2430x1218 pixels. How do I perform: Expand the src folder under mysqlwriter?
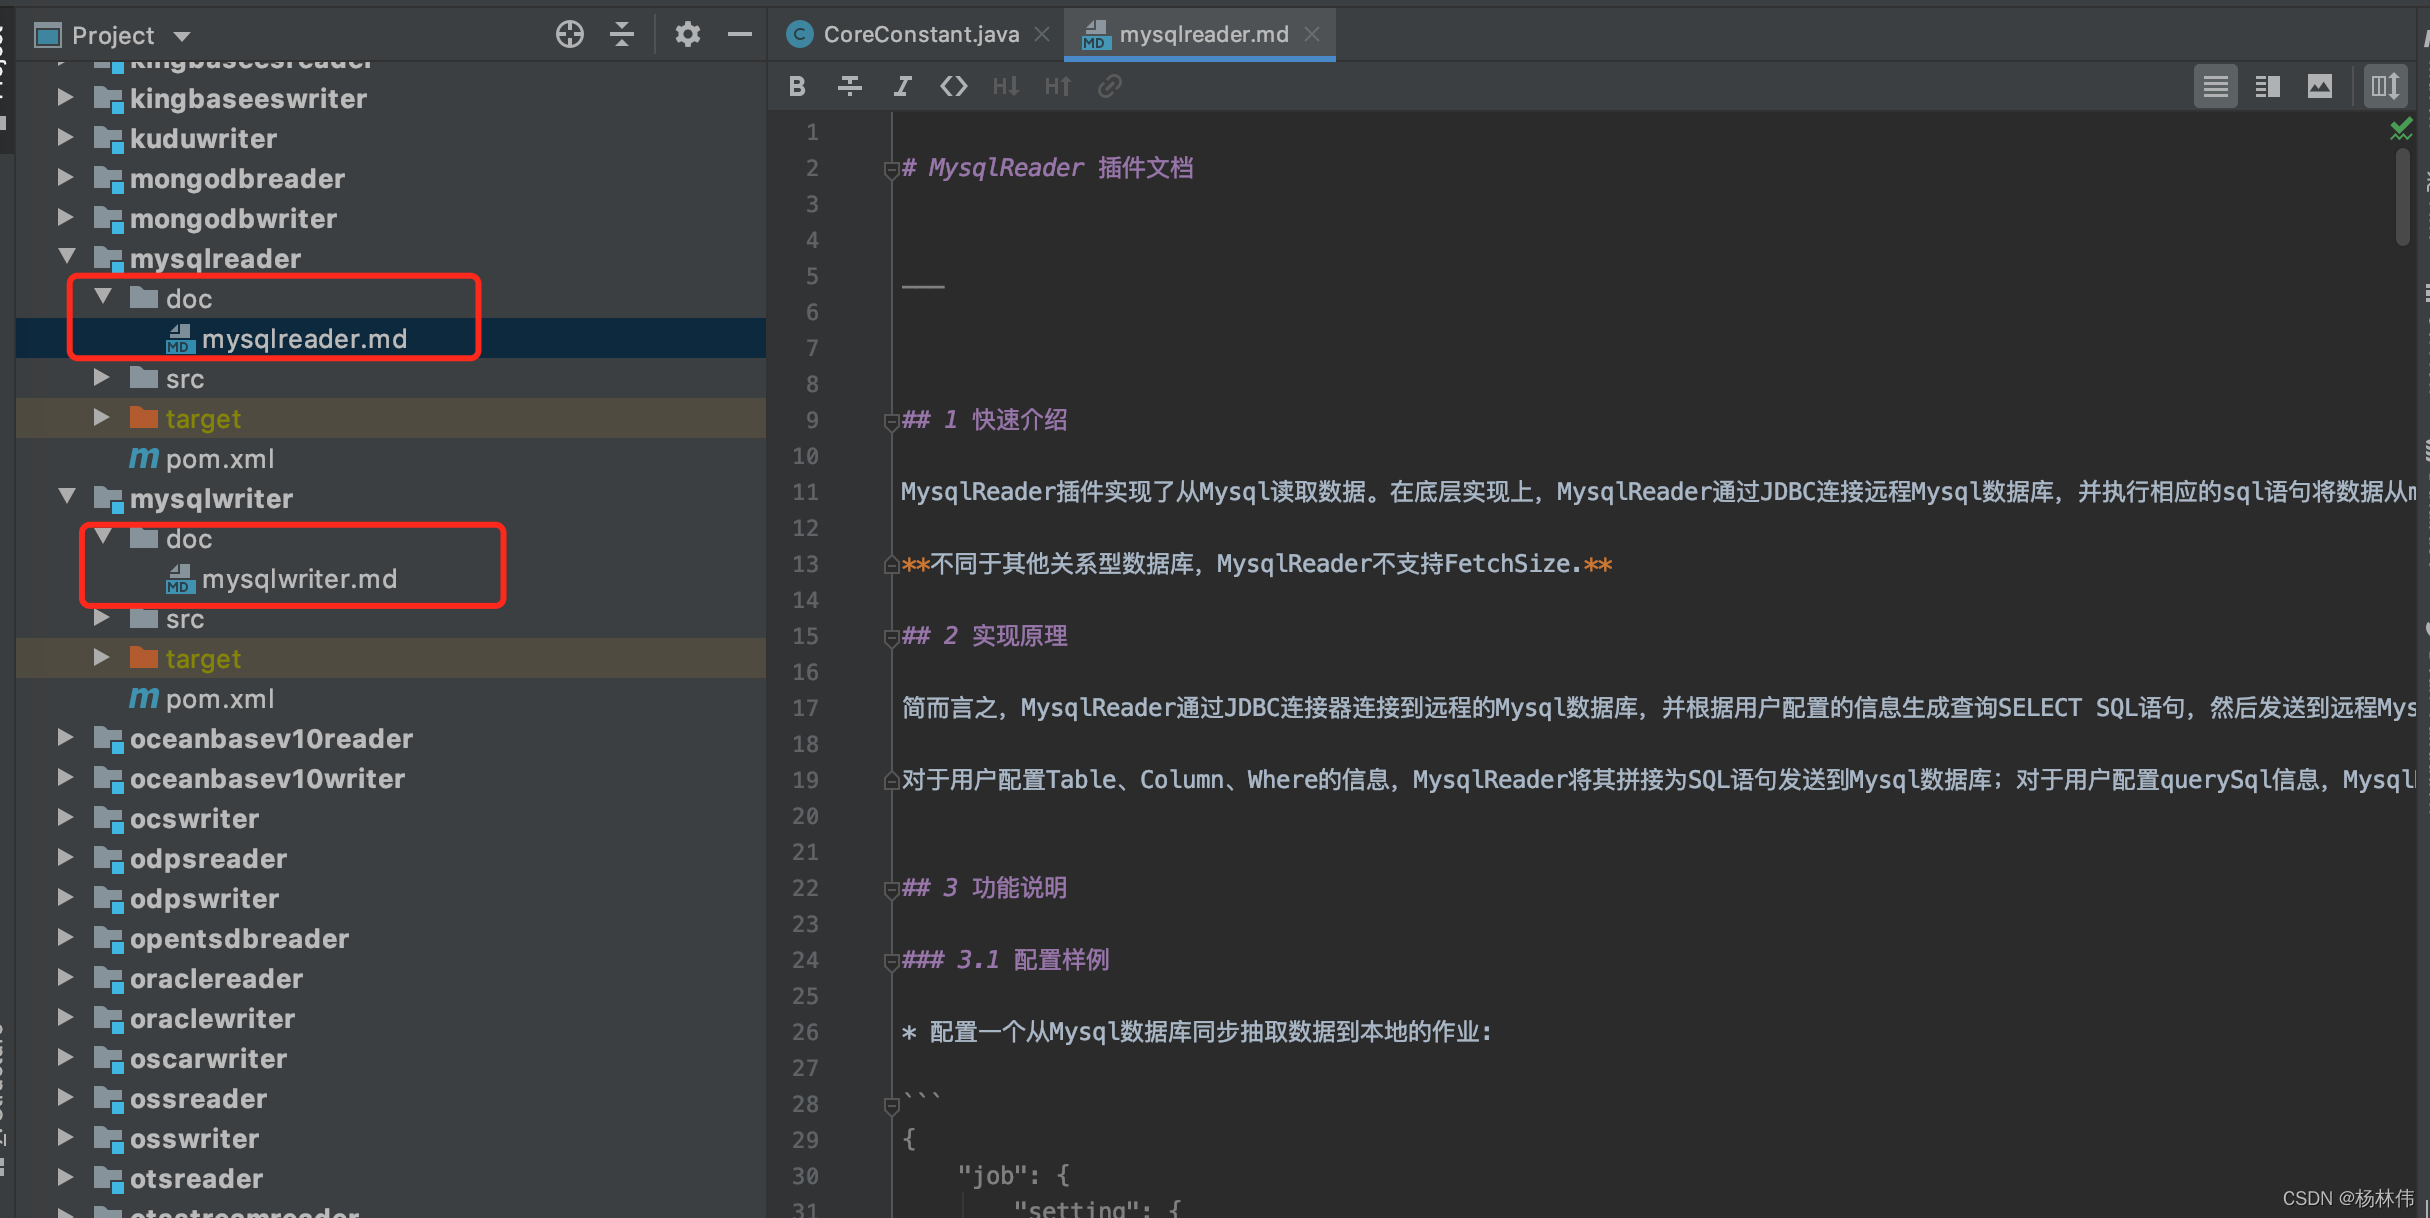click(x=101, y=618)
